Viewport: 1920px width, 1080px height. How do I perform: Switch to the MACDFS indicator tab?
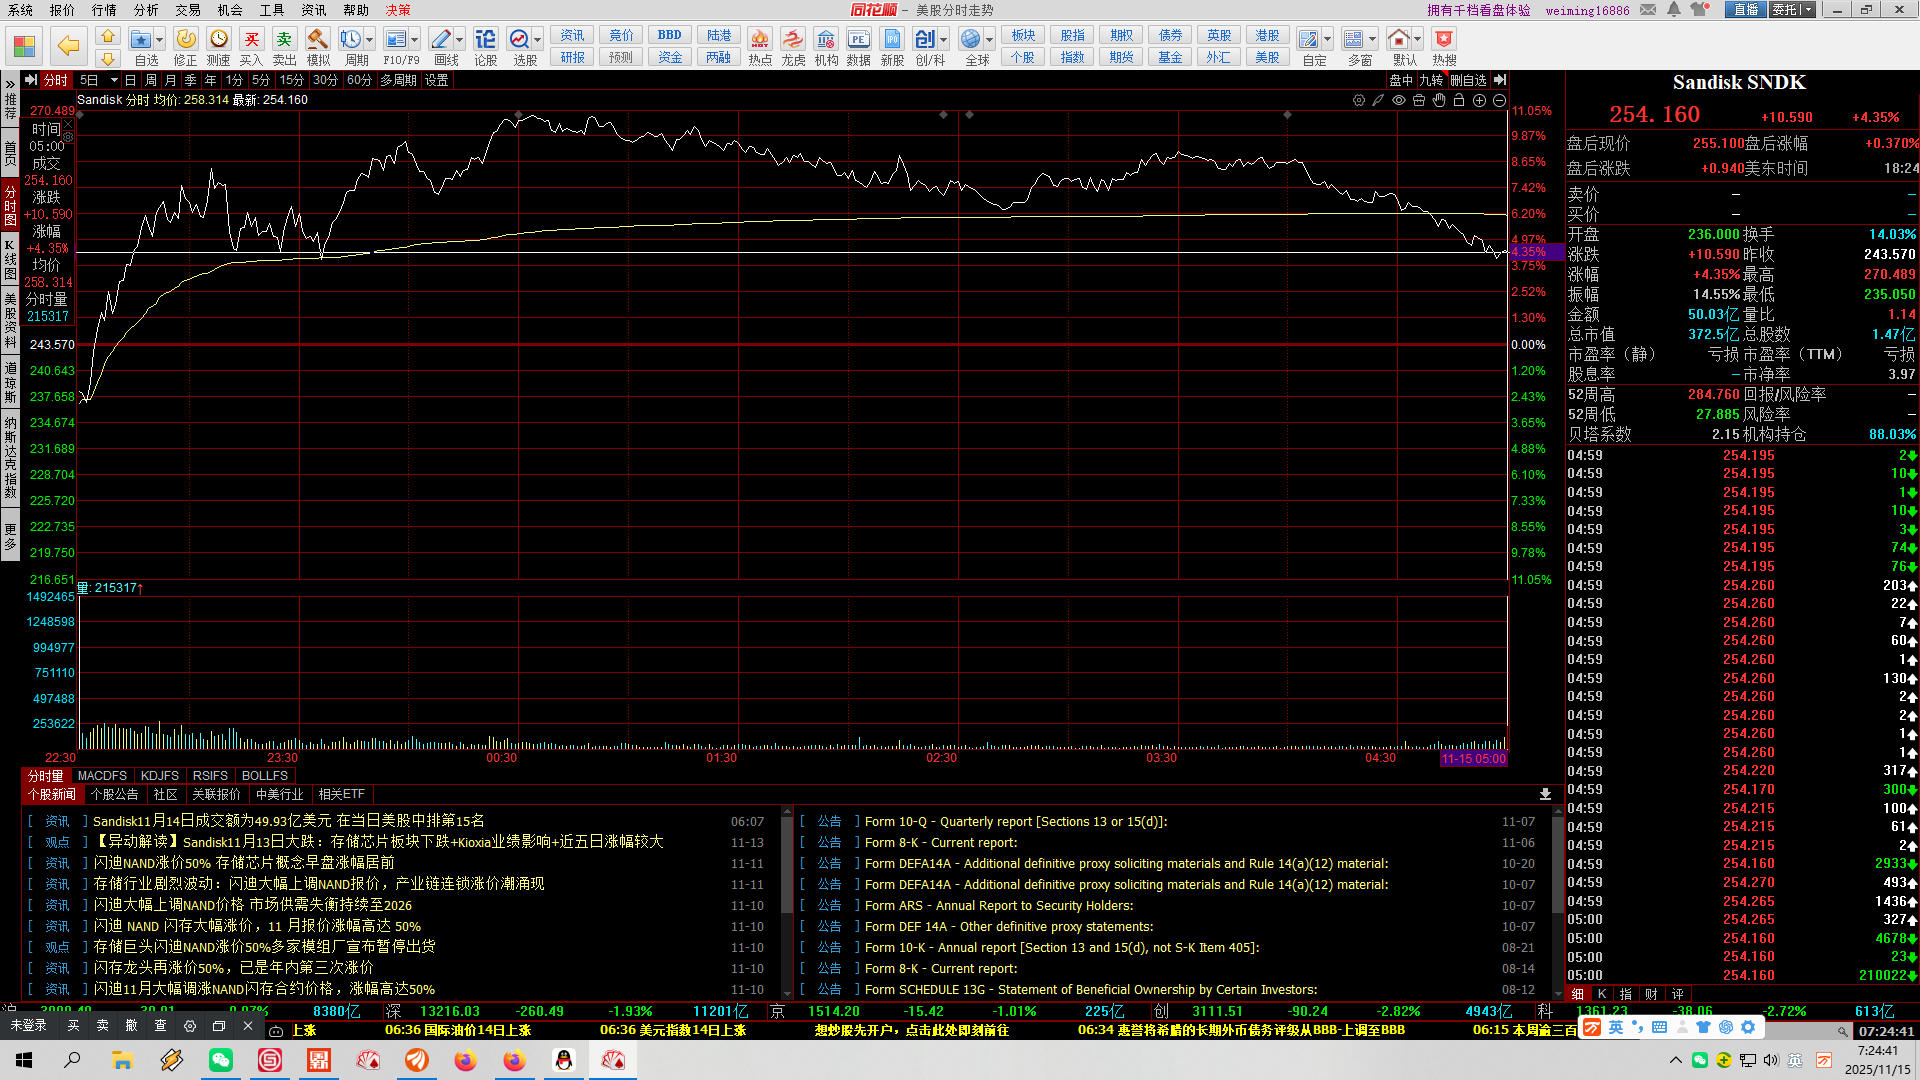click(x=102, y=776)
